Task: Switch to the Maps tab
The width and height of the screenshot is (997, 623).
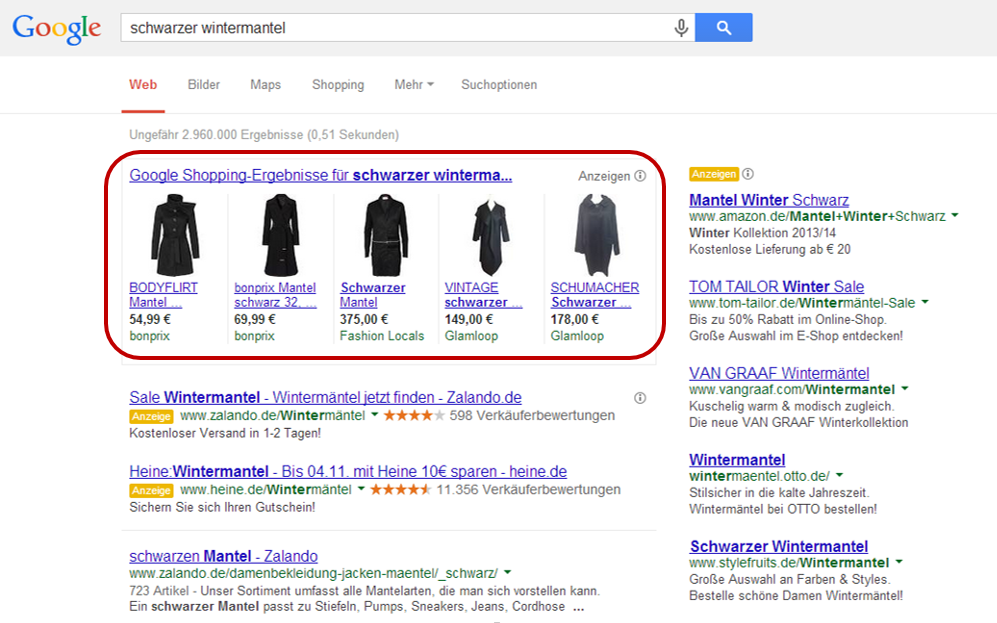Action: click(265, 85)
